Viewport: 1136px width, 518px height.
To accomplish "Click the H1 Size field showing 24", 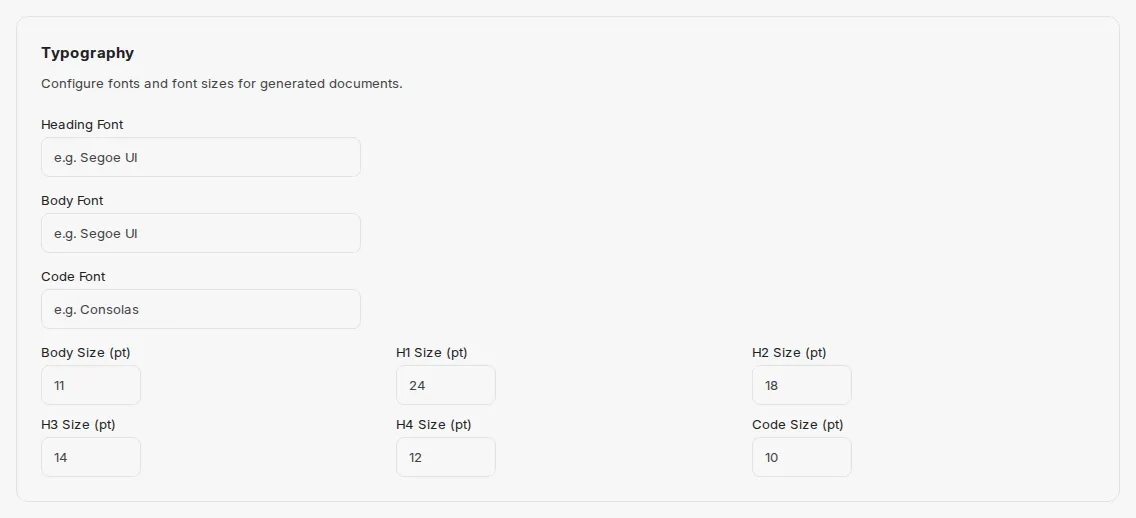I will click(446, 385).
